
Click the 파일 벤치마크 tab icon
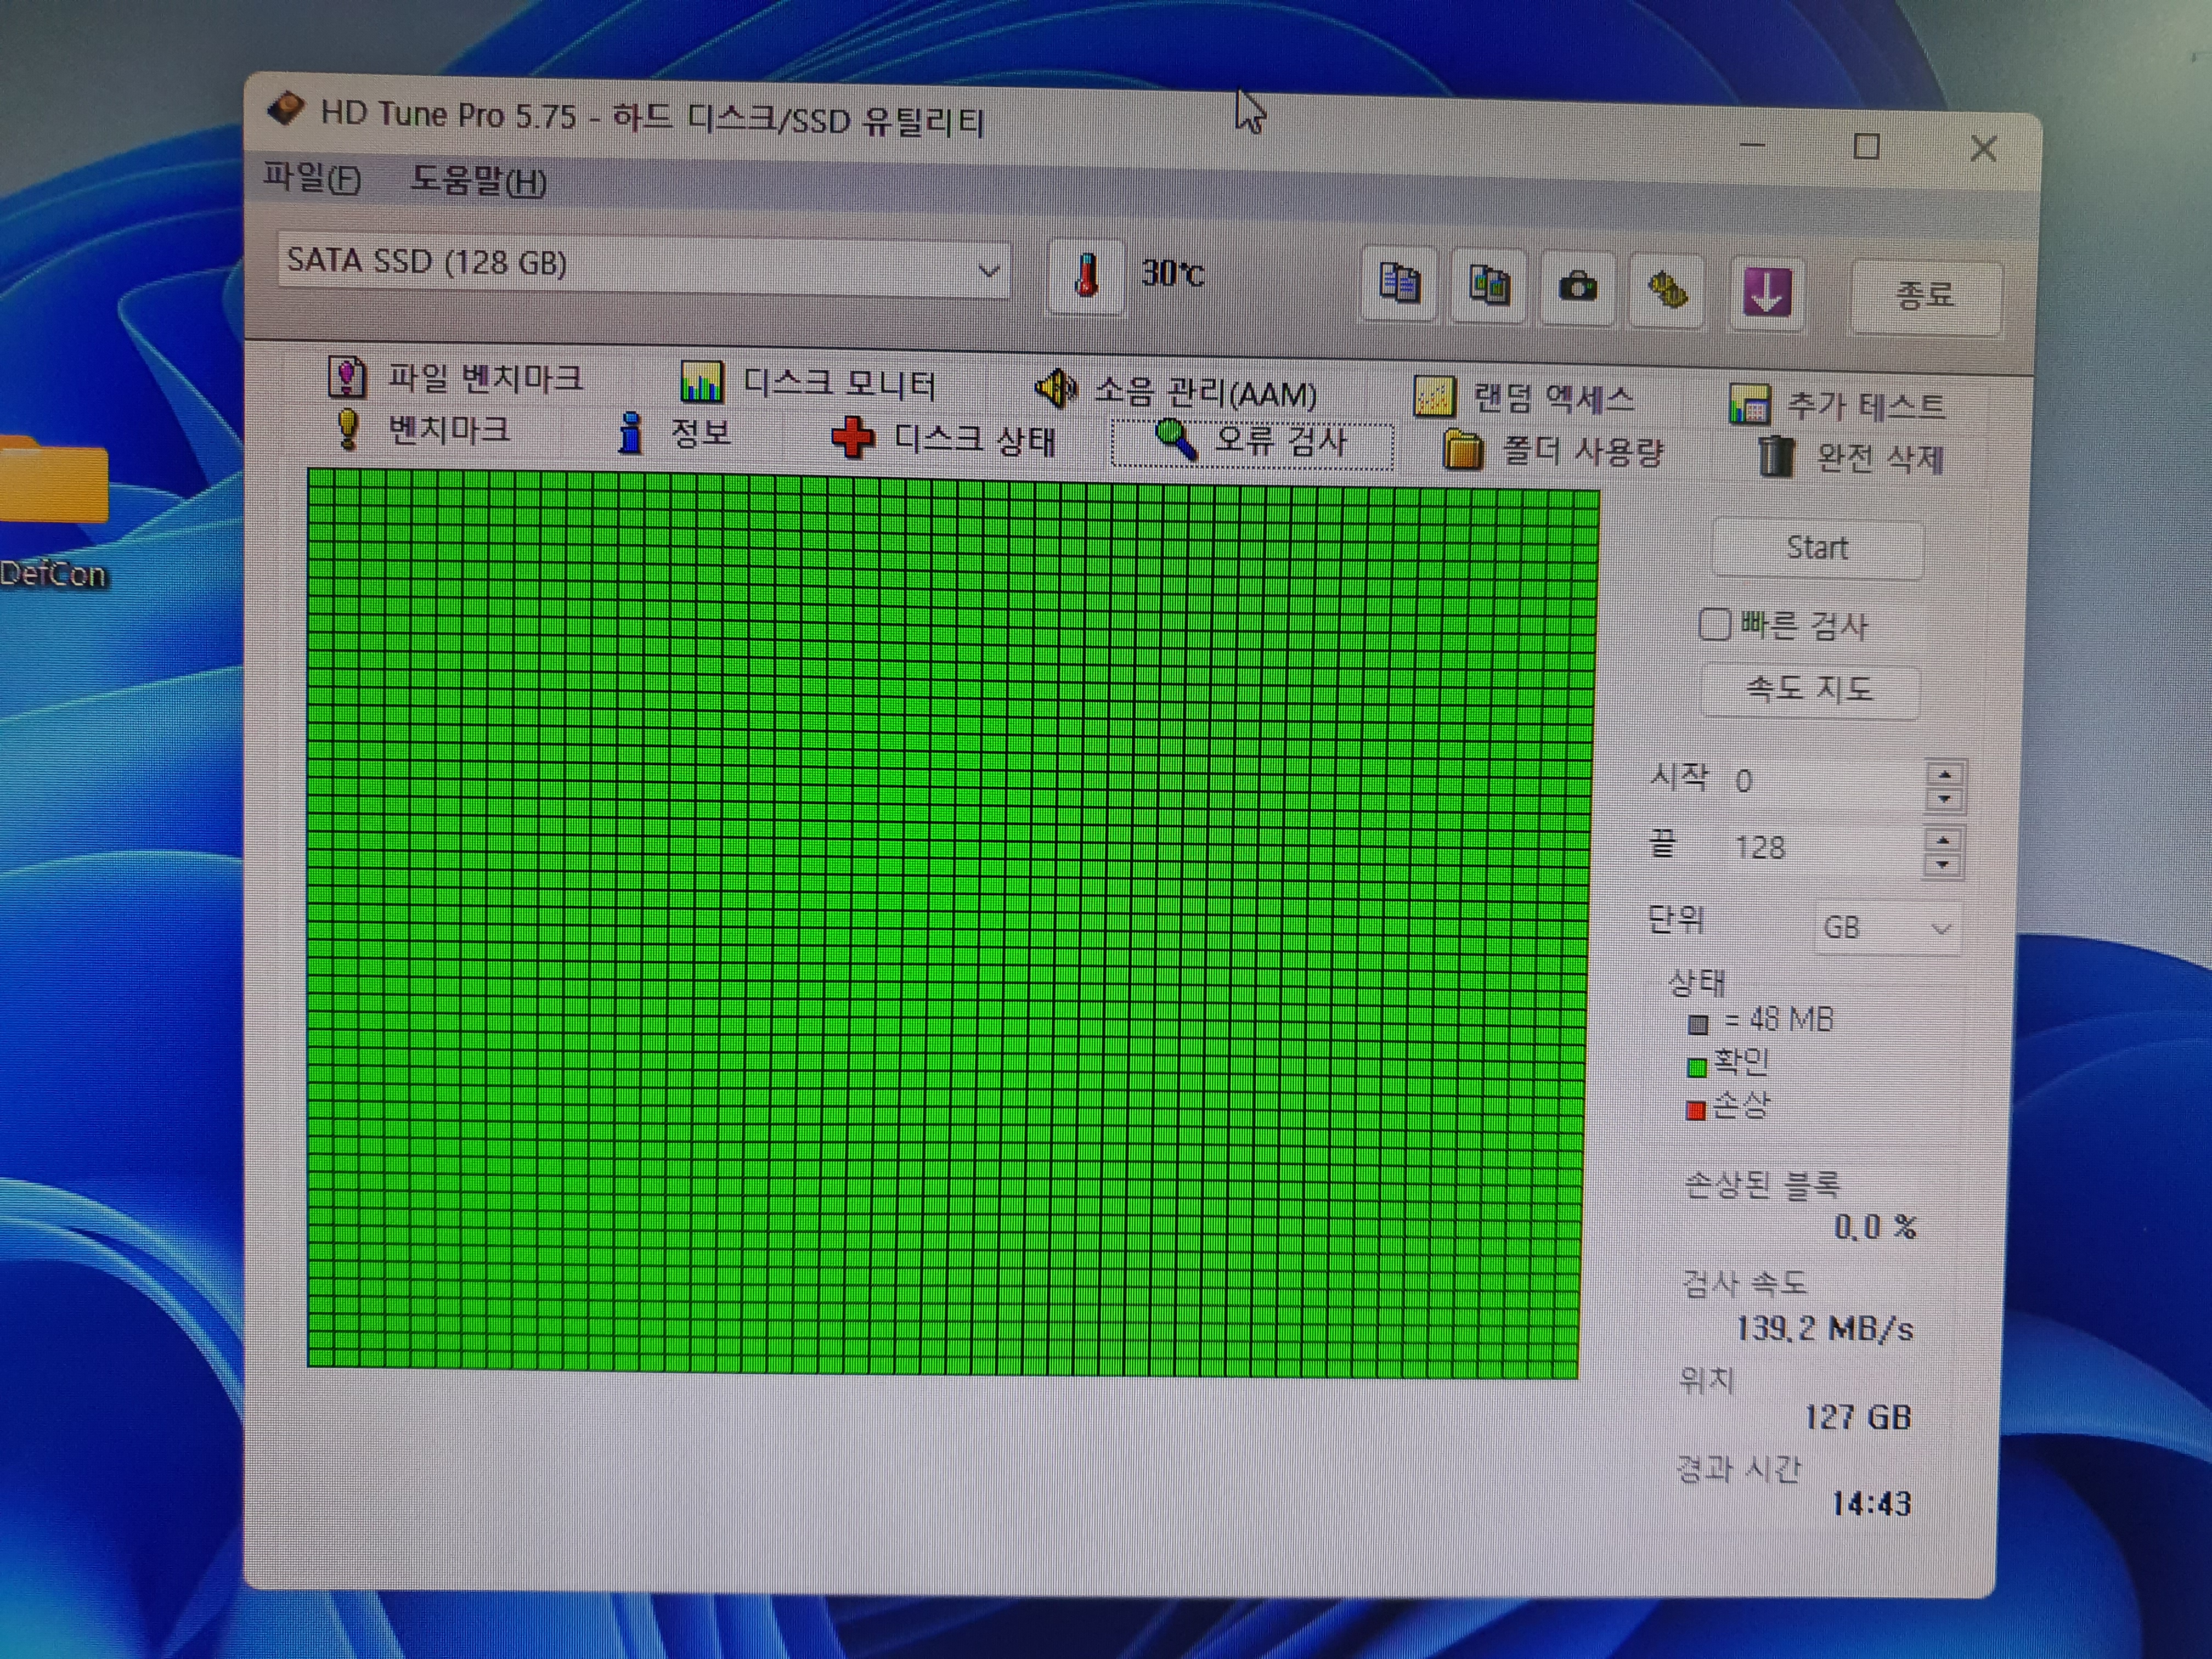[x=347, y=378]
